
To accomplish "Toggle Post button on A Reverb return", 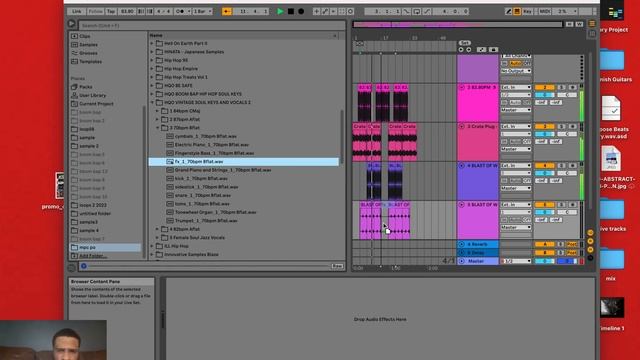I will tap(572, 244).
